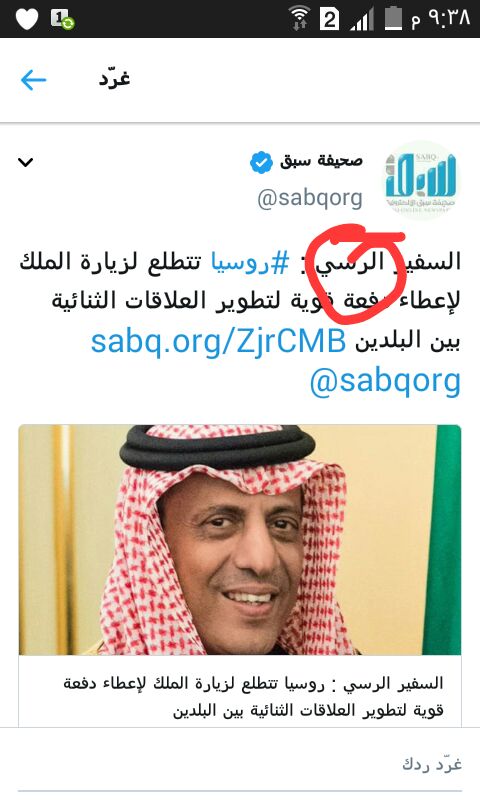Open the صحيفة سبق account name
480x800 pixels.
[321, 161]
